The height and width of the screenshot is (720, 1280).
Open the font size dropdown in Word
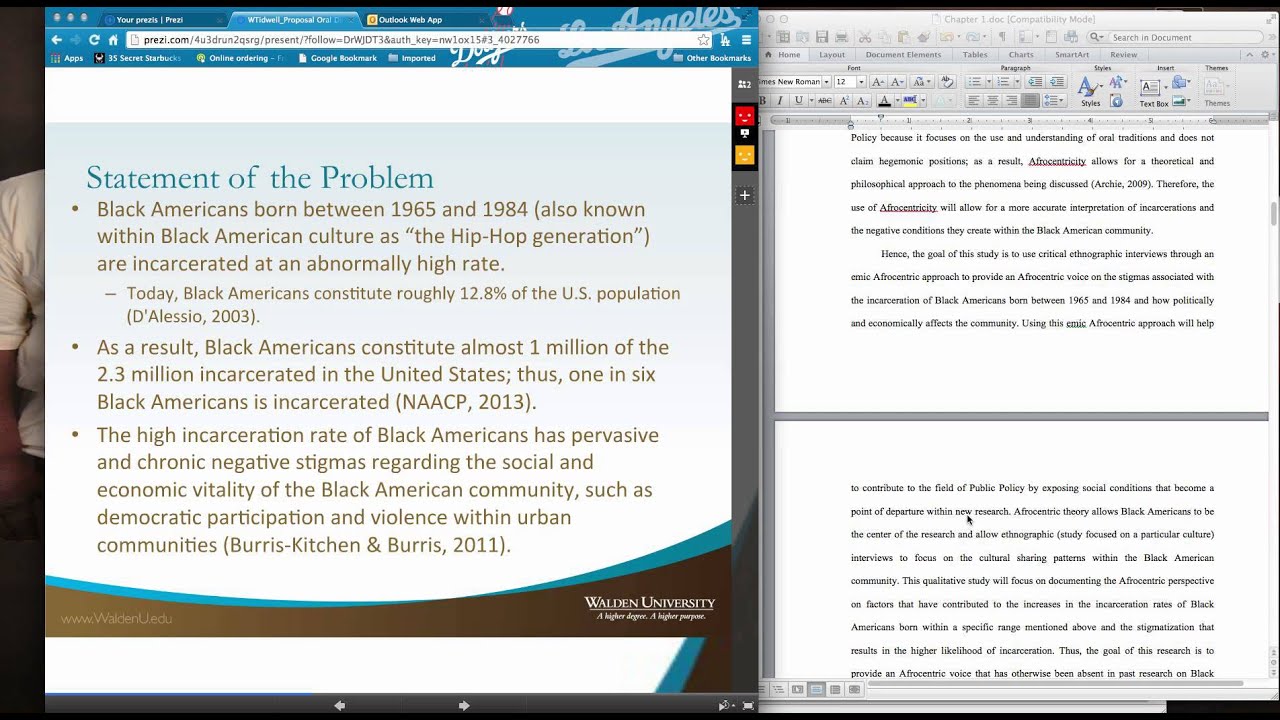pos(861,82)
